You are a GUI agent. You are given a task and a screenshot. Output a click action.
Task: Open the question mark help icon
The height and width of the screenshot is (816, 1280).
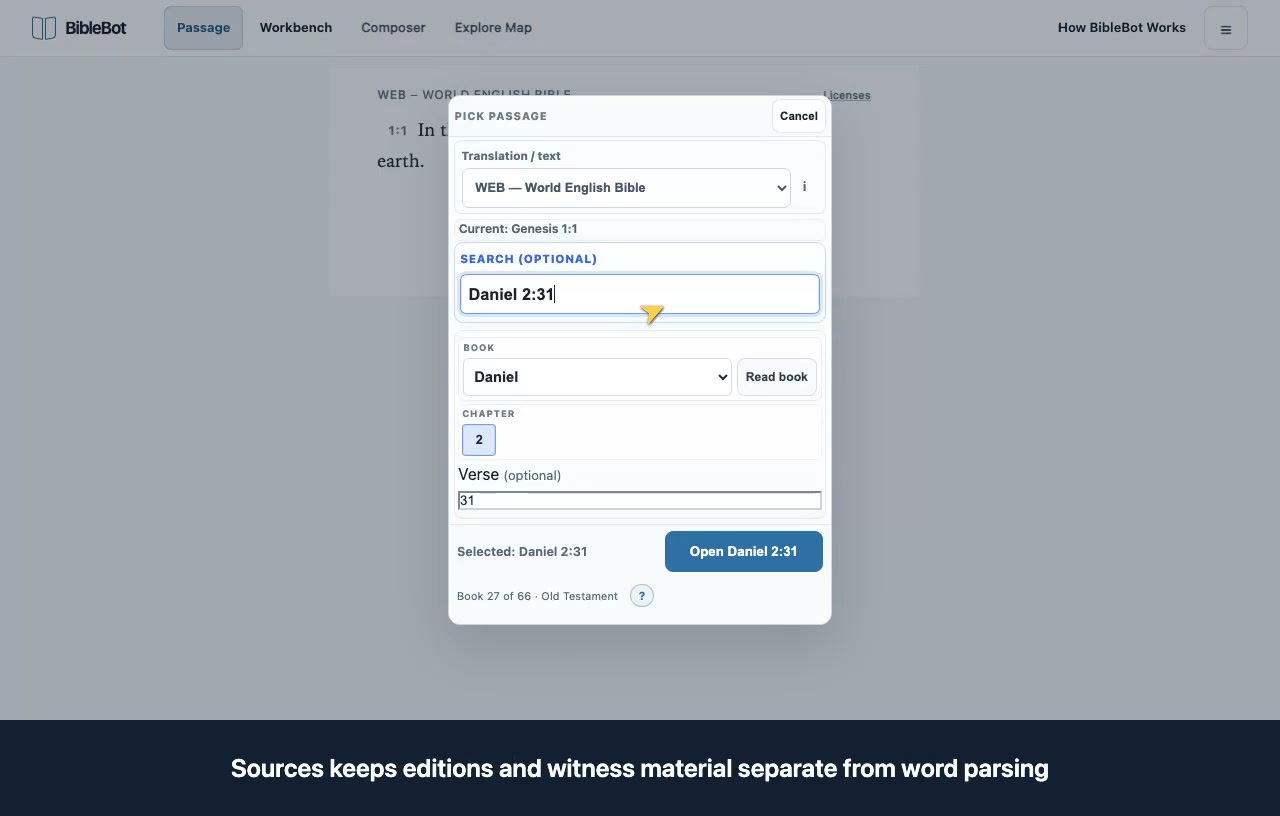click(642, 596)
